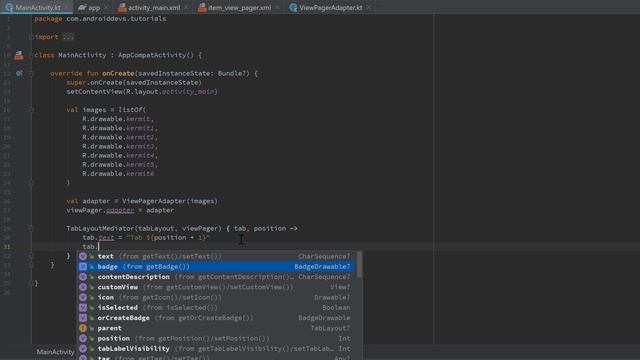The height and width of the screenshot is (360, 640).
Task: Pick the isSelected suggestion
Action: tap(216, 307)
